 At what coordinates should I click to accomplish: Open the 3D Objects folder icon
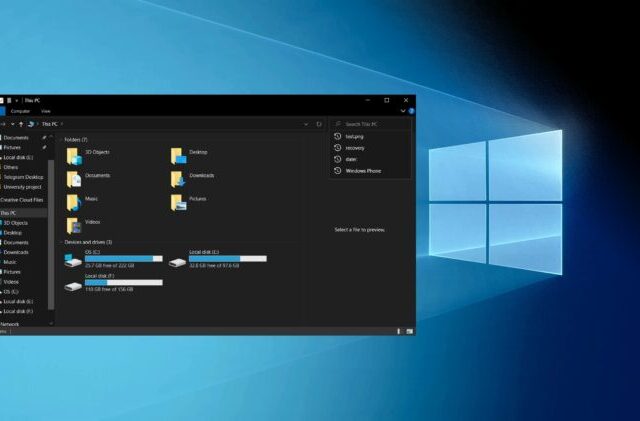pos(73,155)
